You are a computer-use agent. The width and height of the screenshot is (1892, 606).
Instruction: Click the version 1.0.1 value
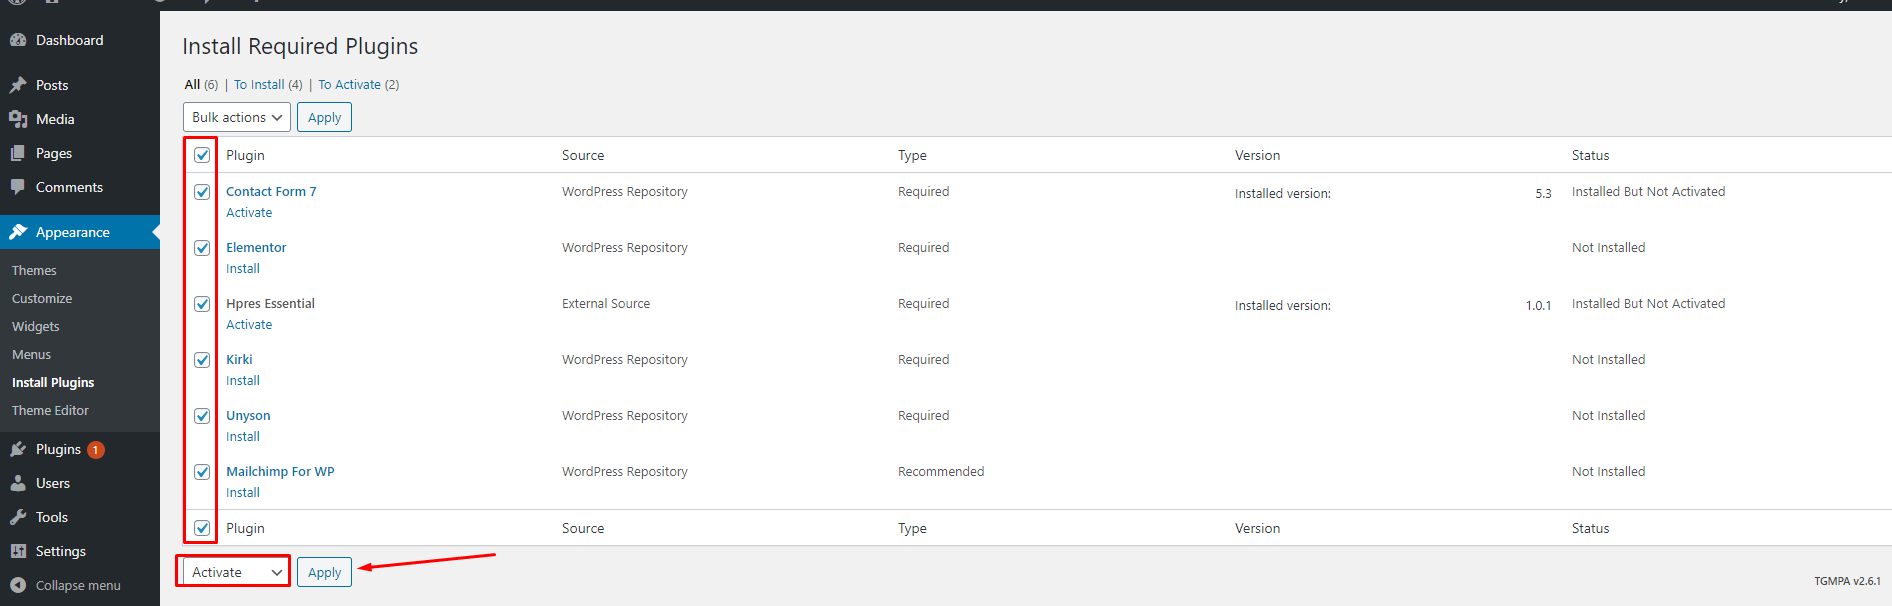pyautogui.click(x=1538, y=306)
